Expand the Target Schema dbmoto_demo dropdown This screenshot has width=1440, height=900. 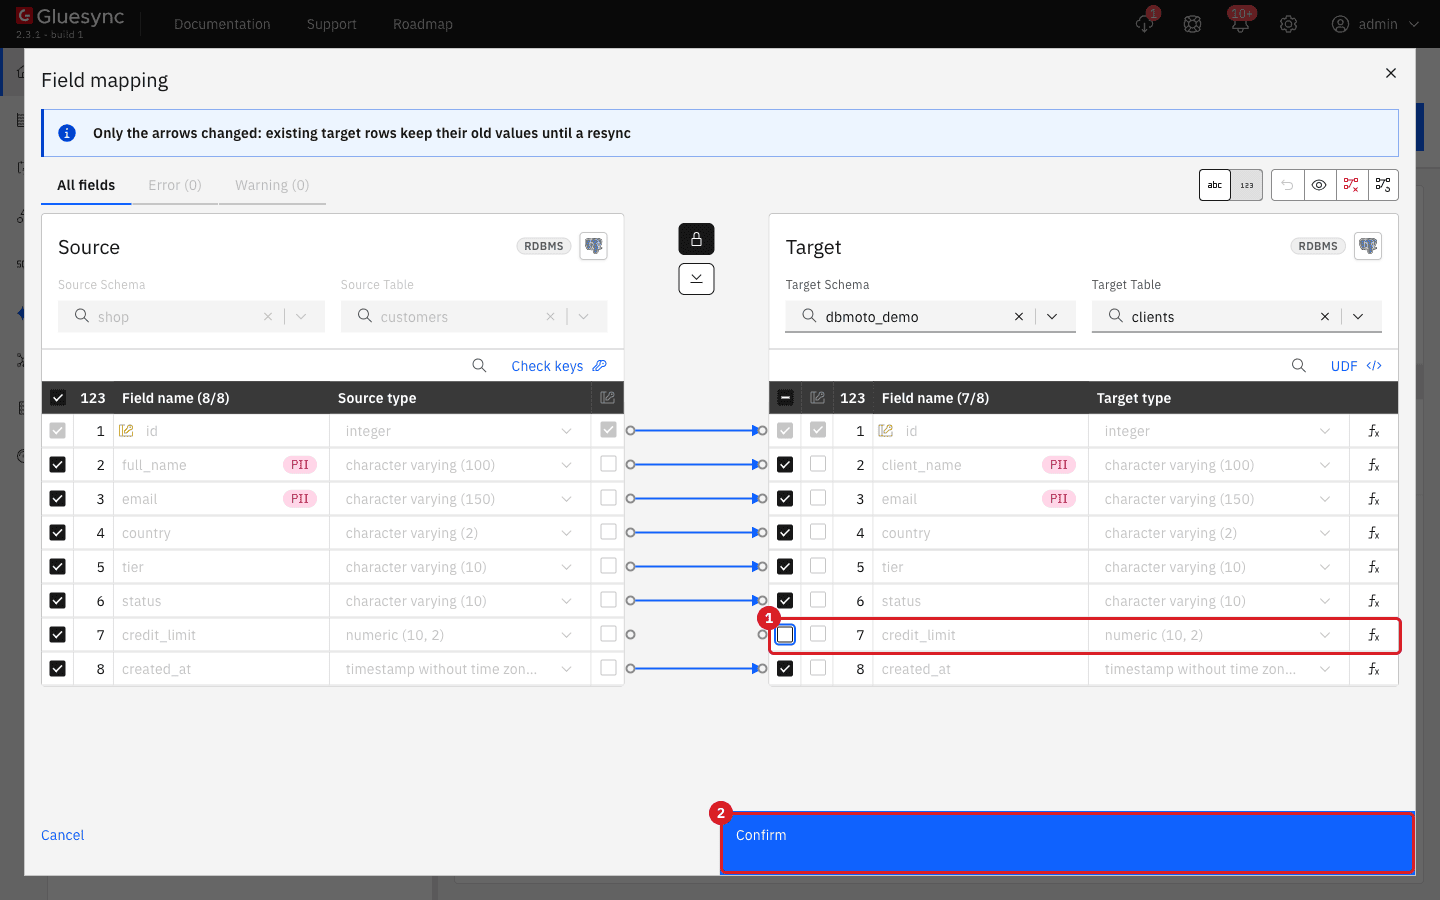click(x=1052, y=317)
